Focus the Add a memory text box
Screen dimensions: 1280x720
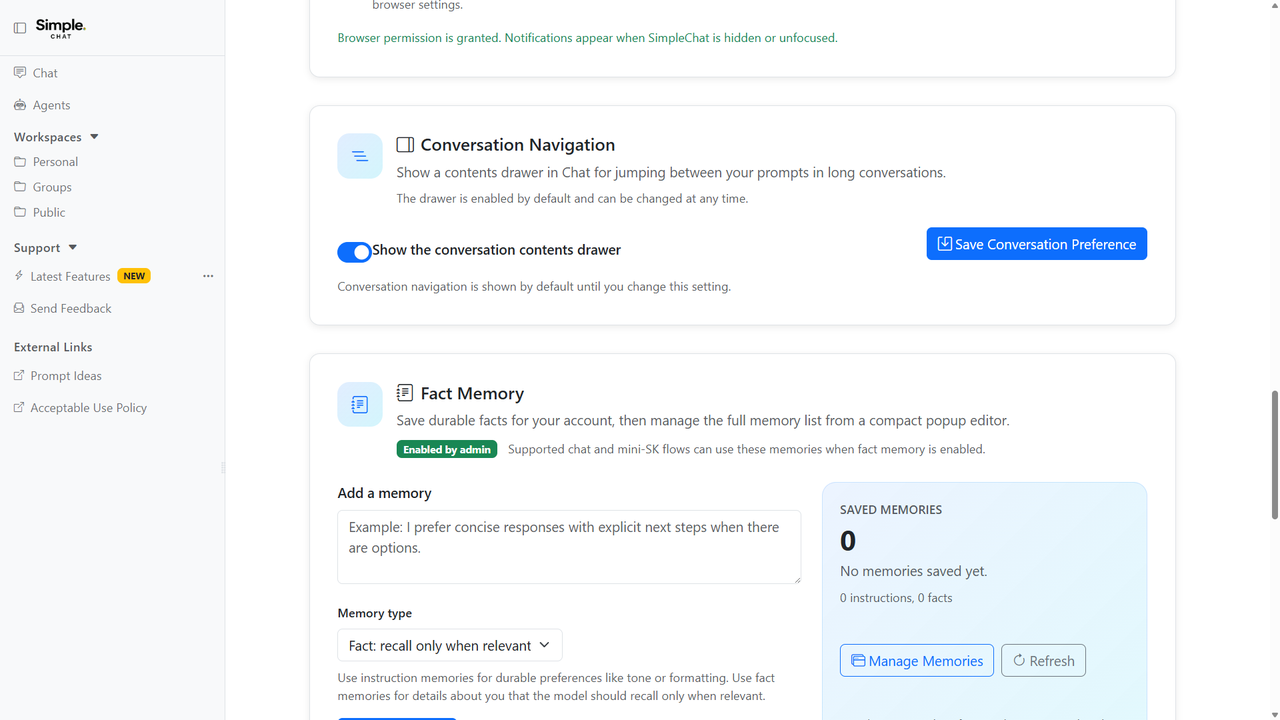(x=569, y=547)
